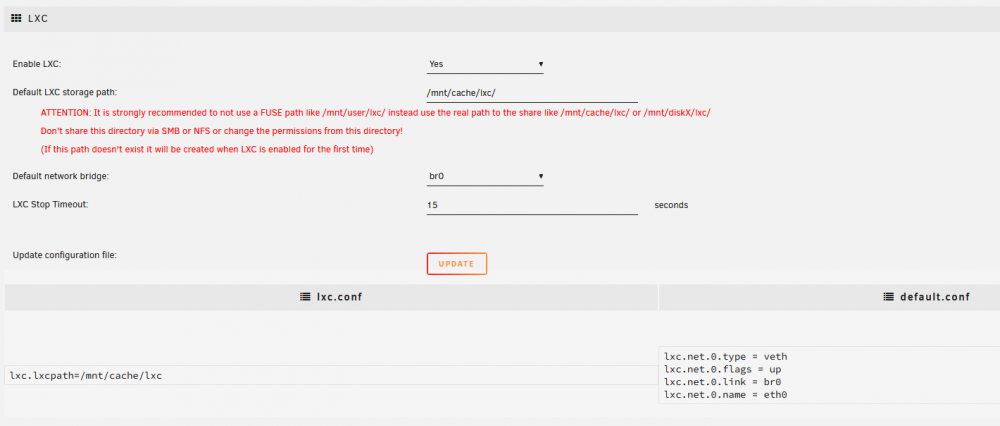
Task: Click the 'lxc.net.0.type = veth' line
Action: [x=728, y=356]
